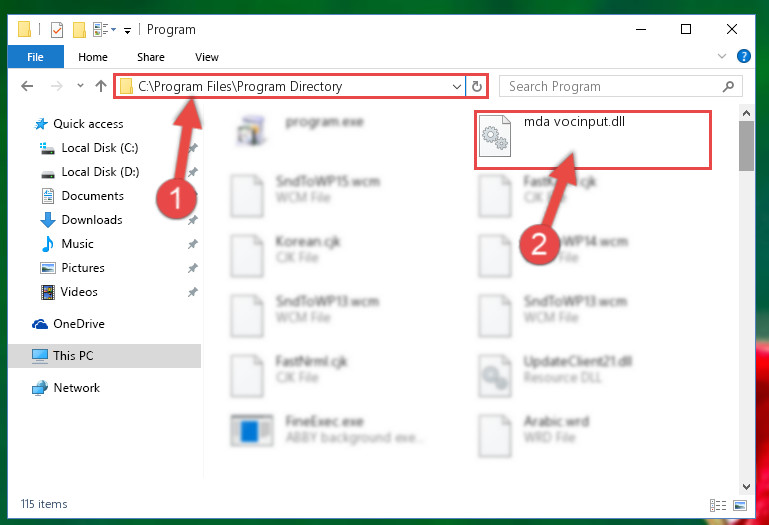Select This PC in navigation pane
The width and height of the screenshot is (769, 525).
(104, 356)
